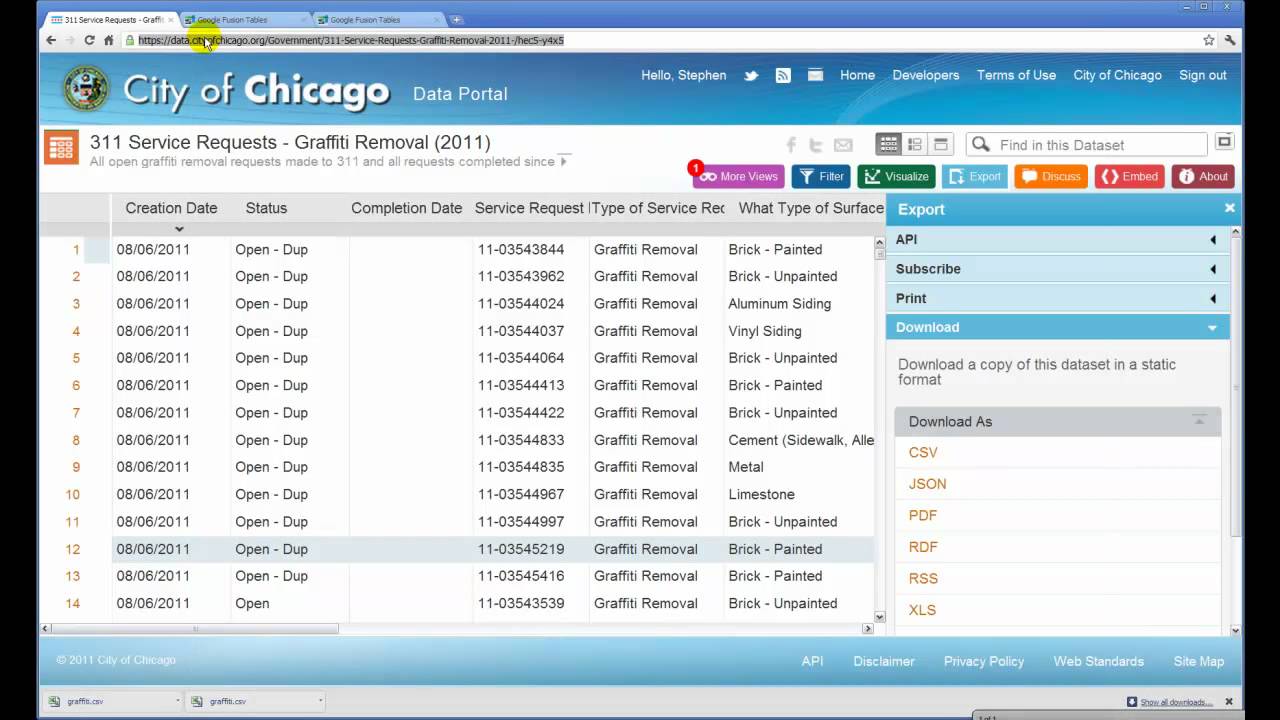Image resolution: width=1280 pixels, height=720 pixels.
Task: Click the orange dataset grid icon
Action: click(61, 147)
